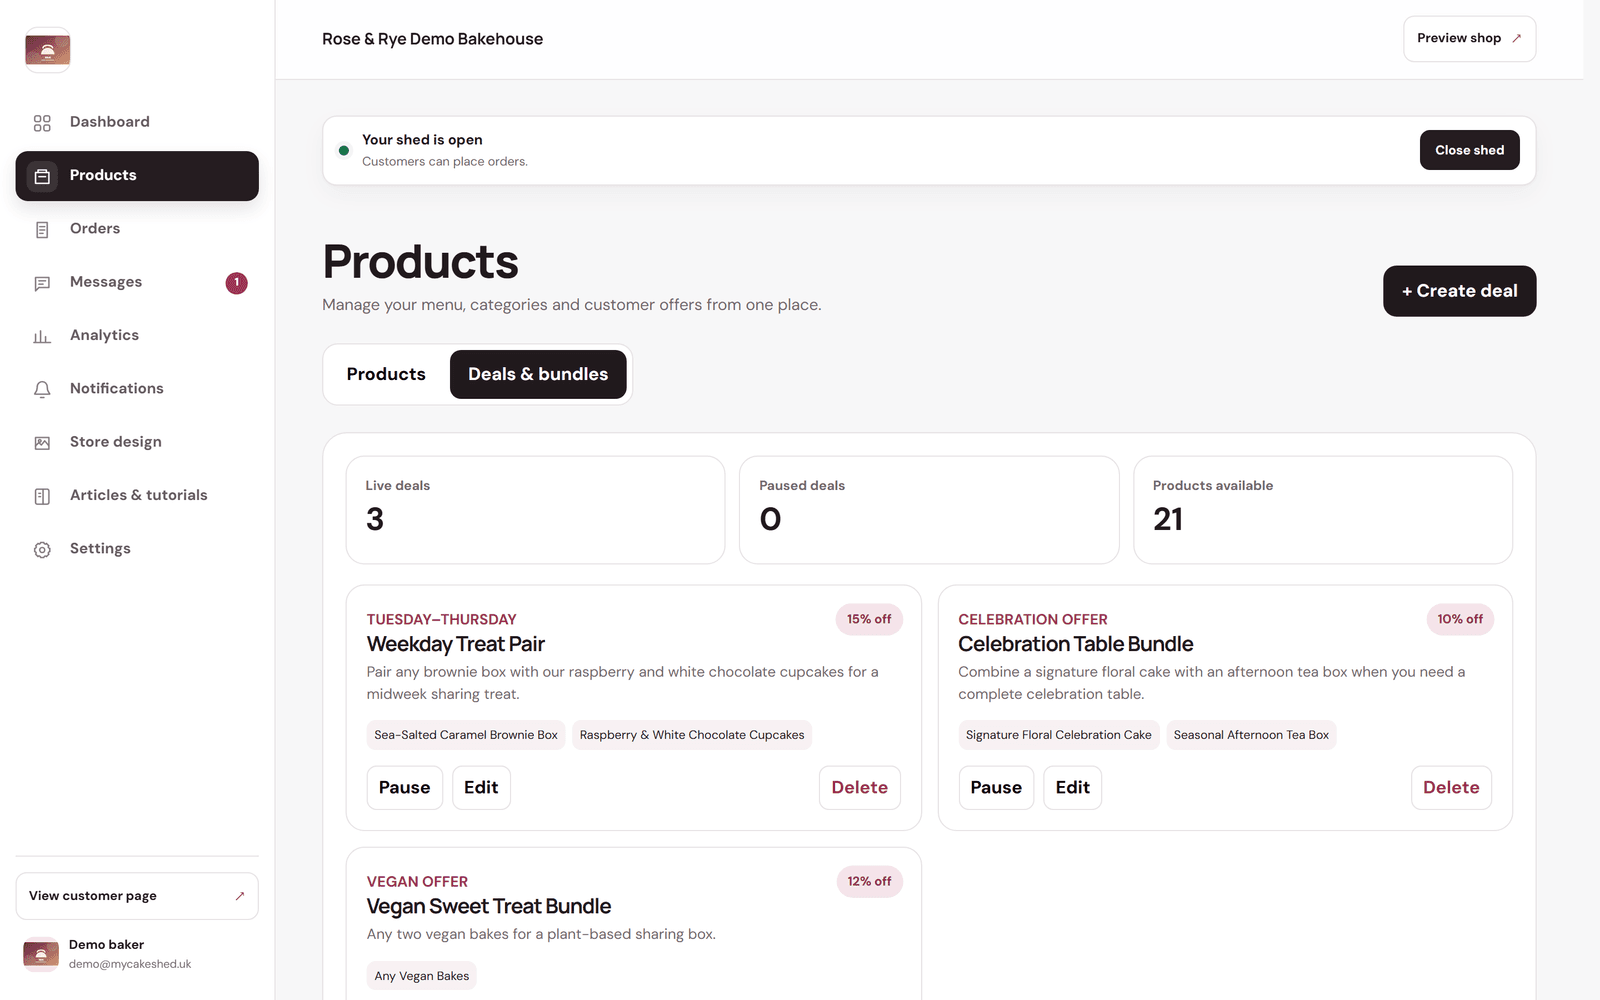Open Messages in the sidebar
Screen dimensions: 1600x1000
[137, 282]
